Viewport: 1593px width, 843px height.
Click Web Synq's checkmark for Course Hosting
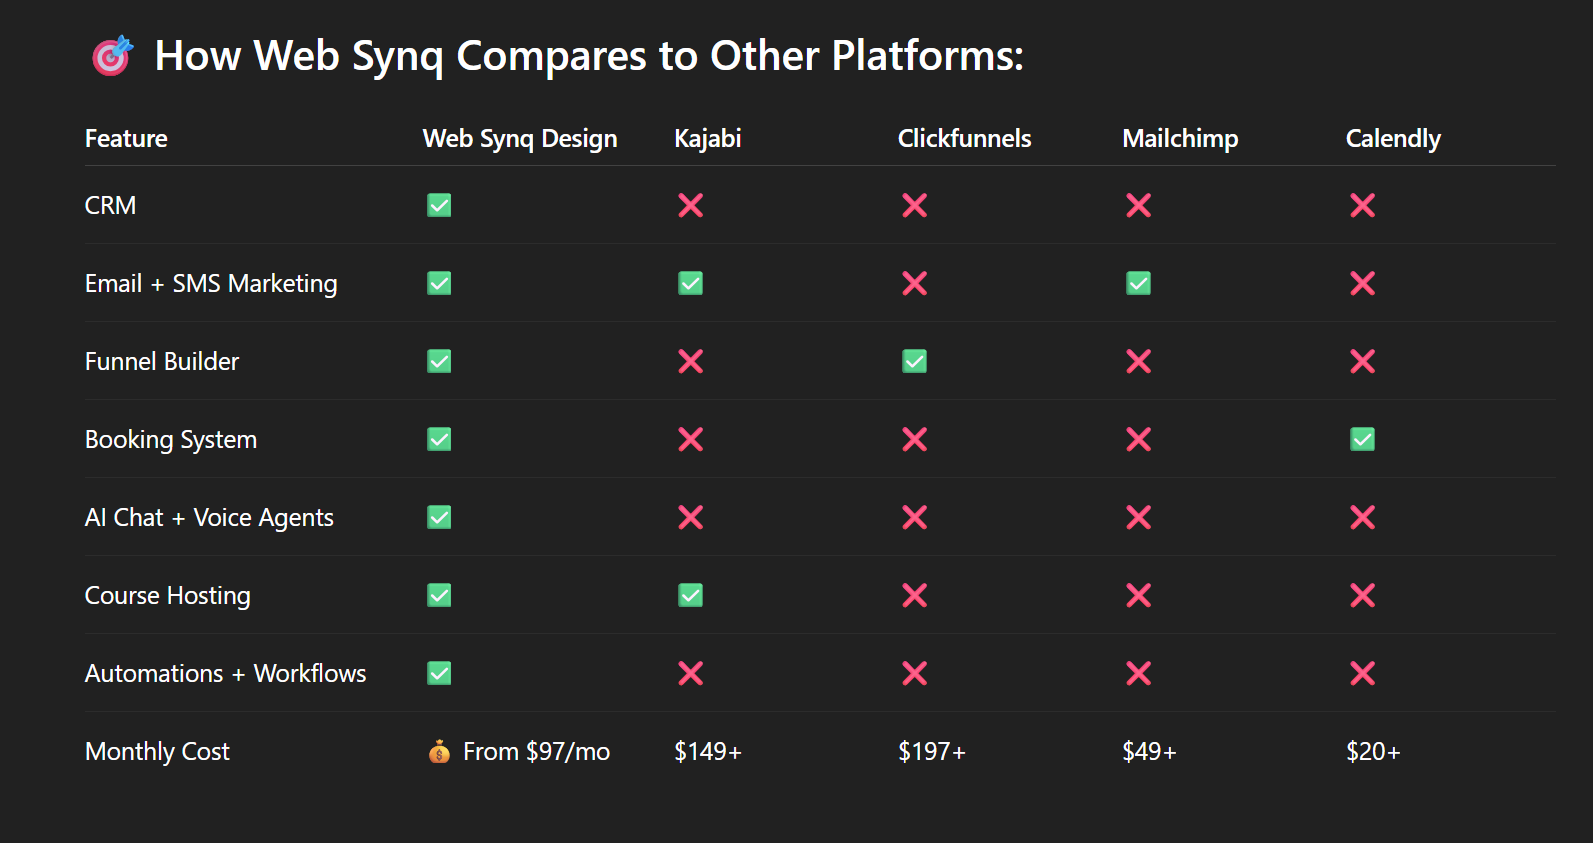(439, 595)
